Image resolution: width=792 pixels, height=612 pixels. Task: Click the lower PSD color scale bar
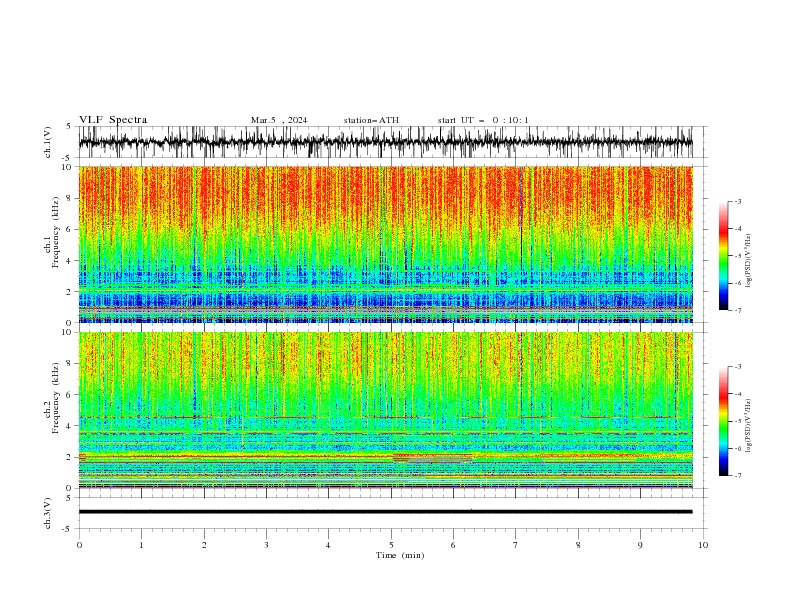tap(723, 421)
